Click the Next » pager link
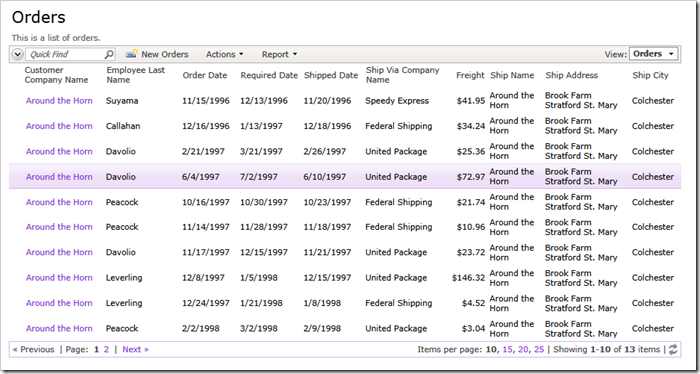Viewport: 700px width, 374px height. click(136, 349)
